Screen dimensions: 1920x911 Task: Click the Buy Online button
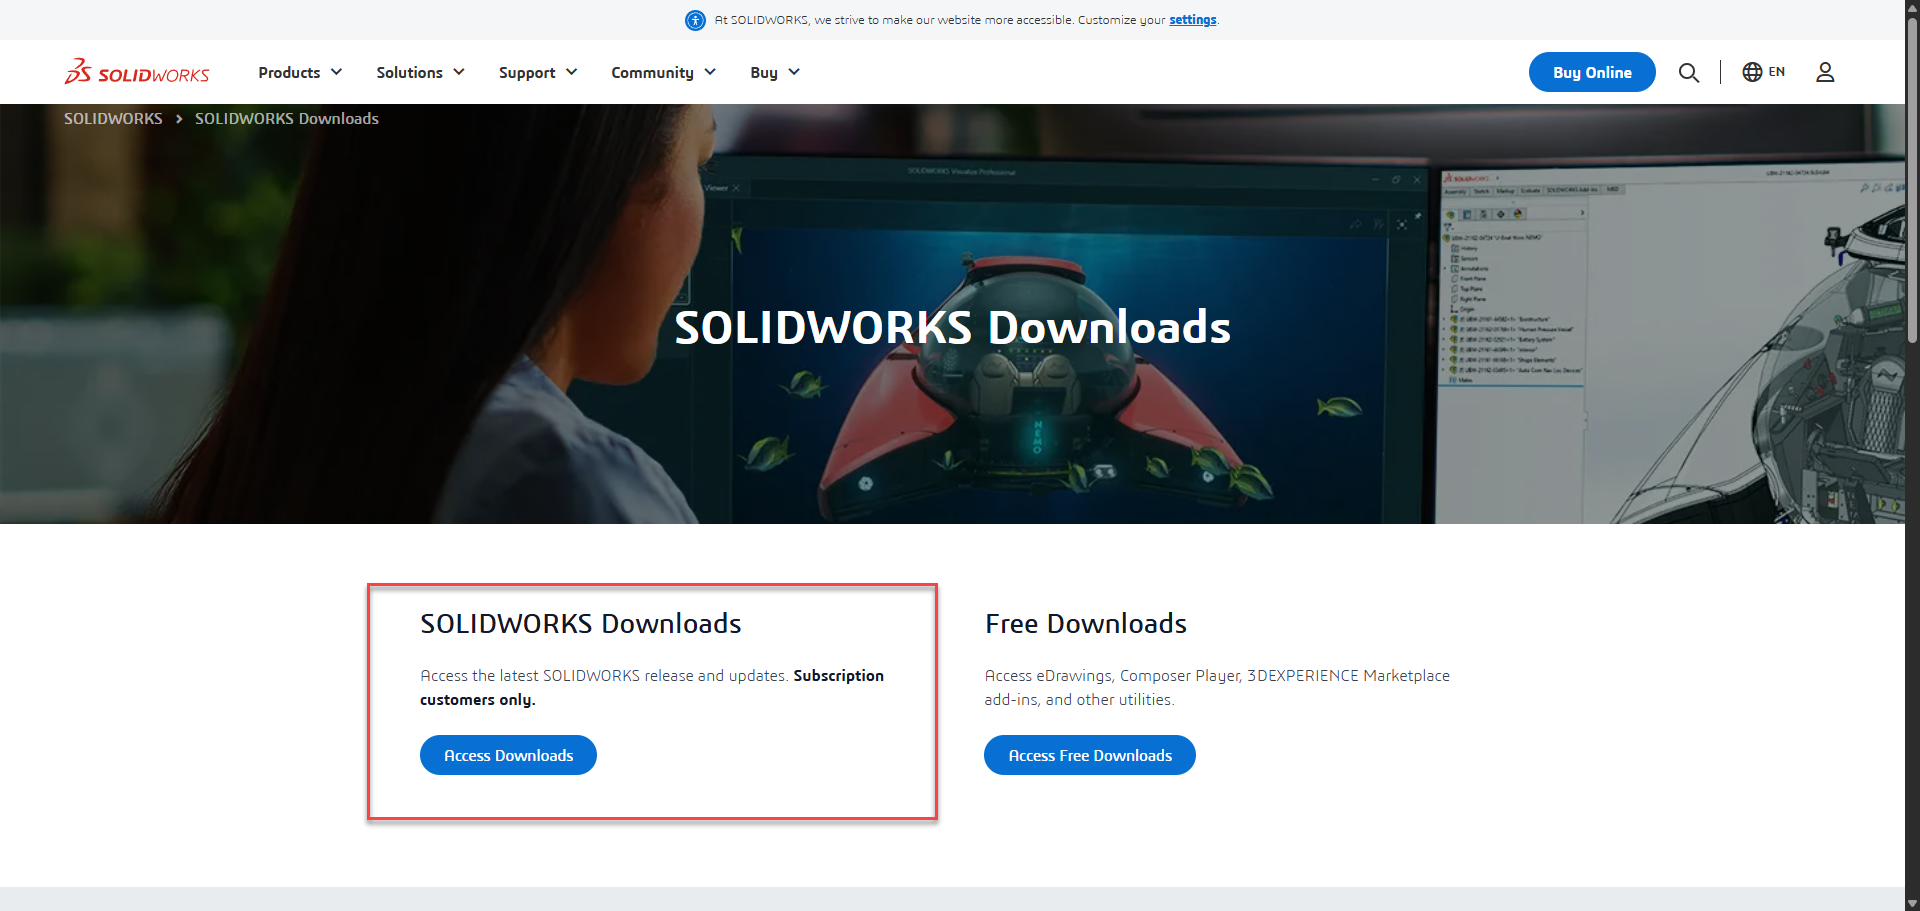pyautogui.click(x=1591, y=72)
